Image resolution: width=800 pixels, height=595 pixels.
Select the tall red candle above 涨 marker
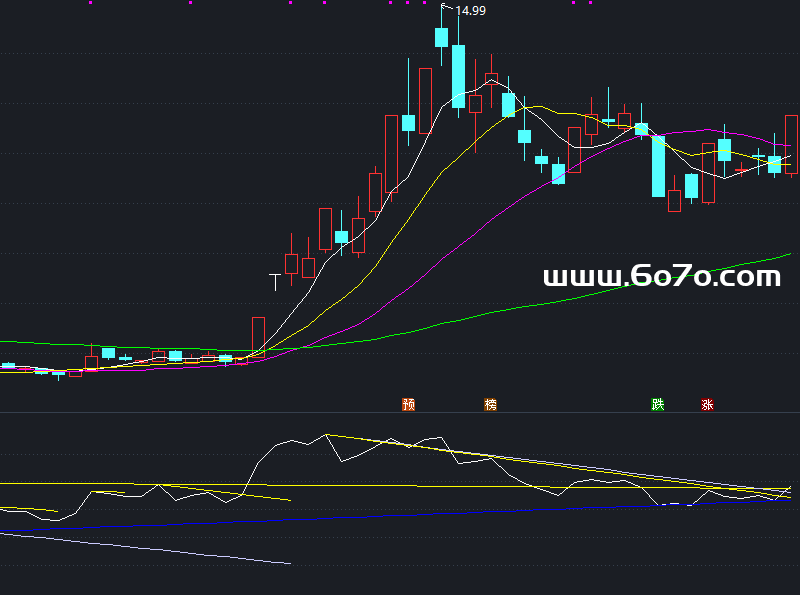pyautogui.click(x=709, y=173)
